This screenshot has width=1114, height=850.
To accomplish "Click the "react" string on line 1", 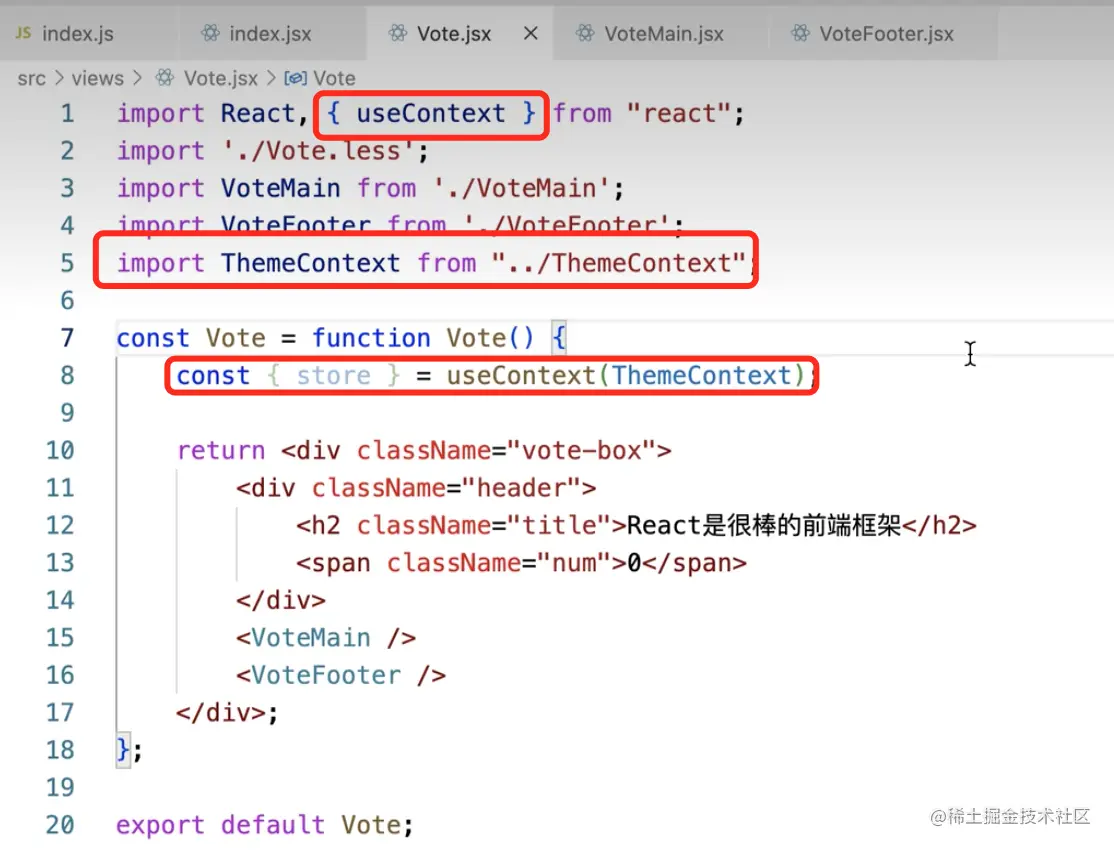I will (x=678, y=114).
